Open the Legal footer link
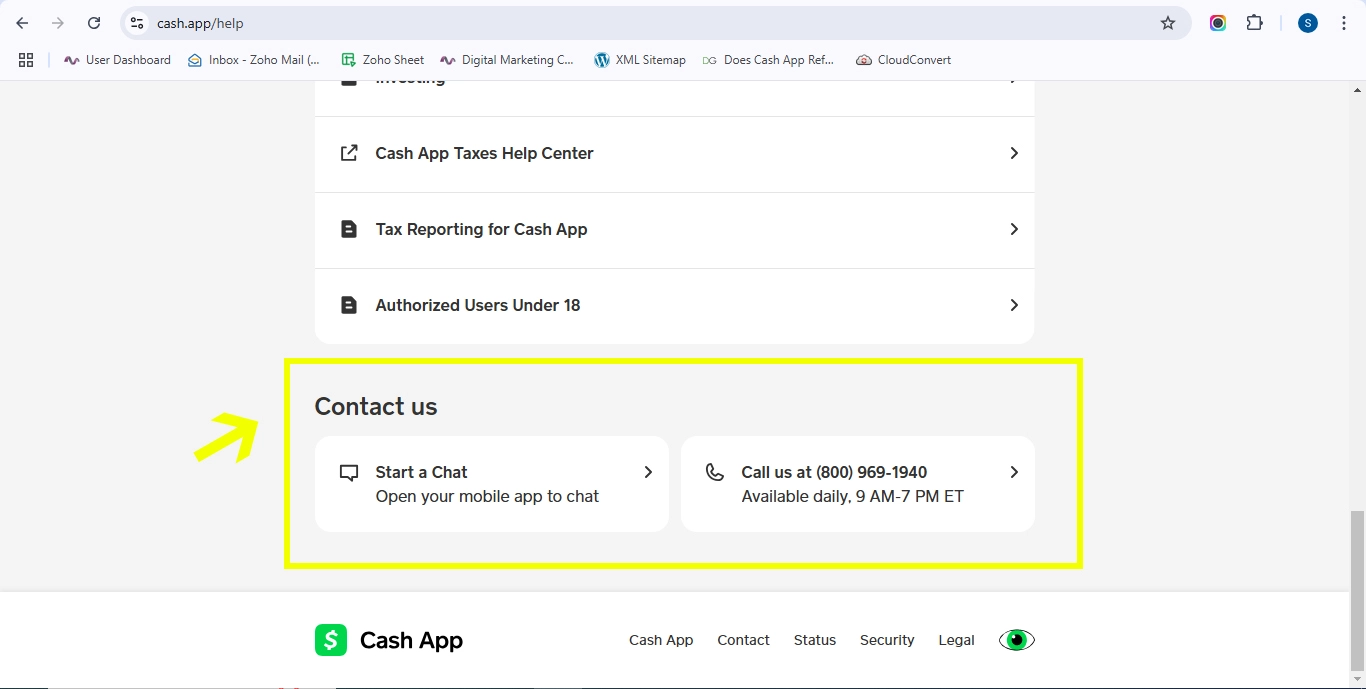Image resolution: width=1366 pixels, height=689 pixels. (956, 640)
